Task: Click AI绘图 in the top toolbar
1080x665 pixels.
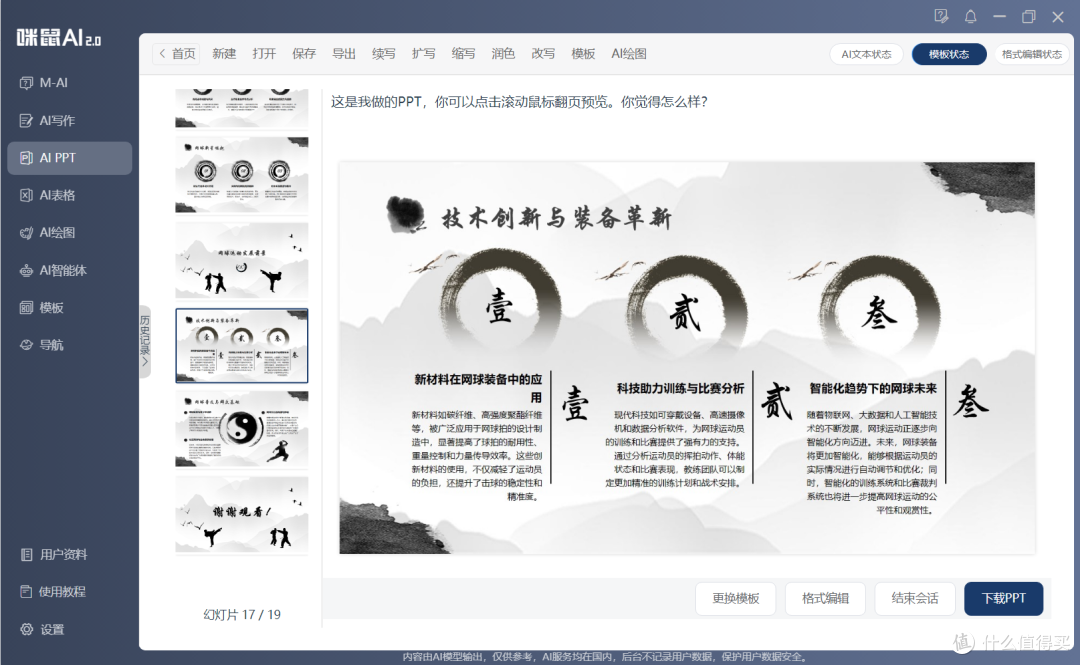Action: (629, 54)
